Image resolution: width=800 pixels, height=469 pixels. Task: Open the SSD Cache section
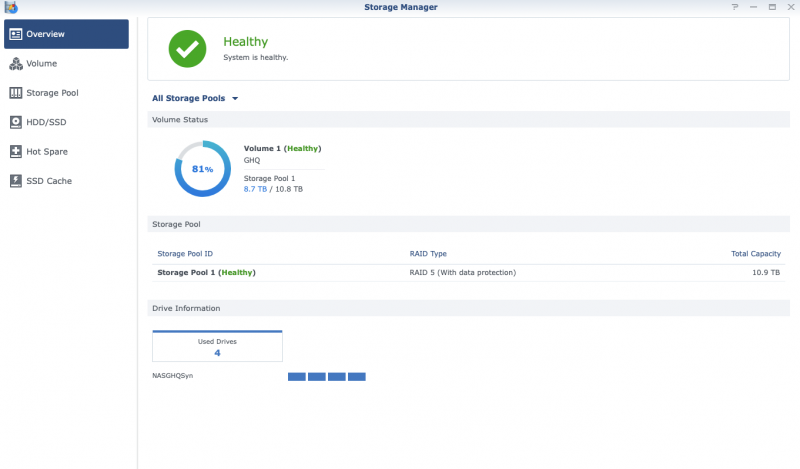(48, 181)
